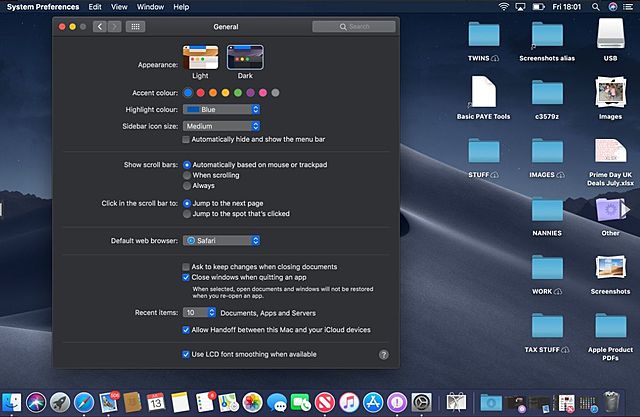Open the yellow Notes icon in Dock
The width and height of the screenshot is (640, 417).
[x=180, y=403]
